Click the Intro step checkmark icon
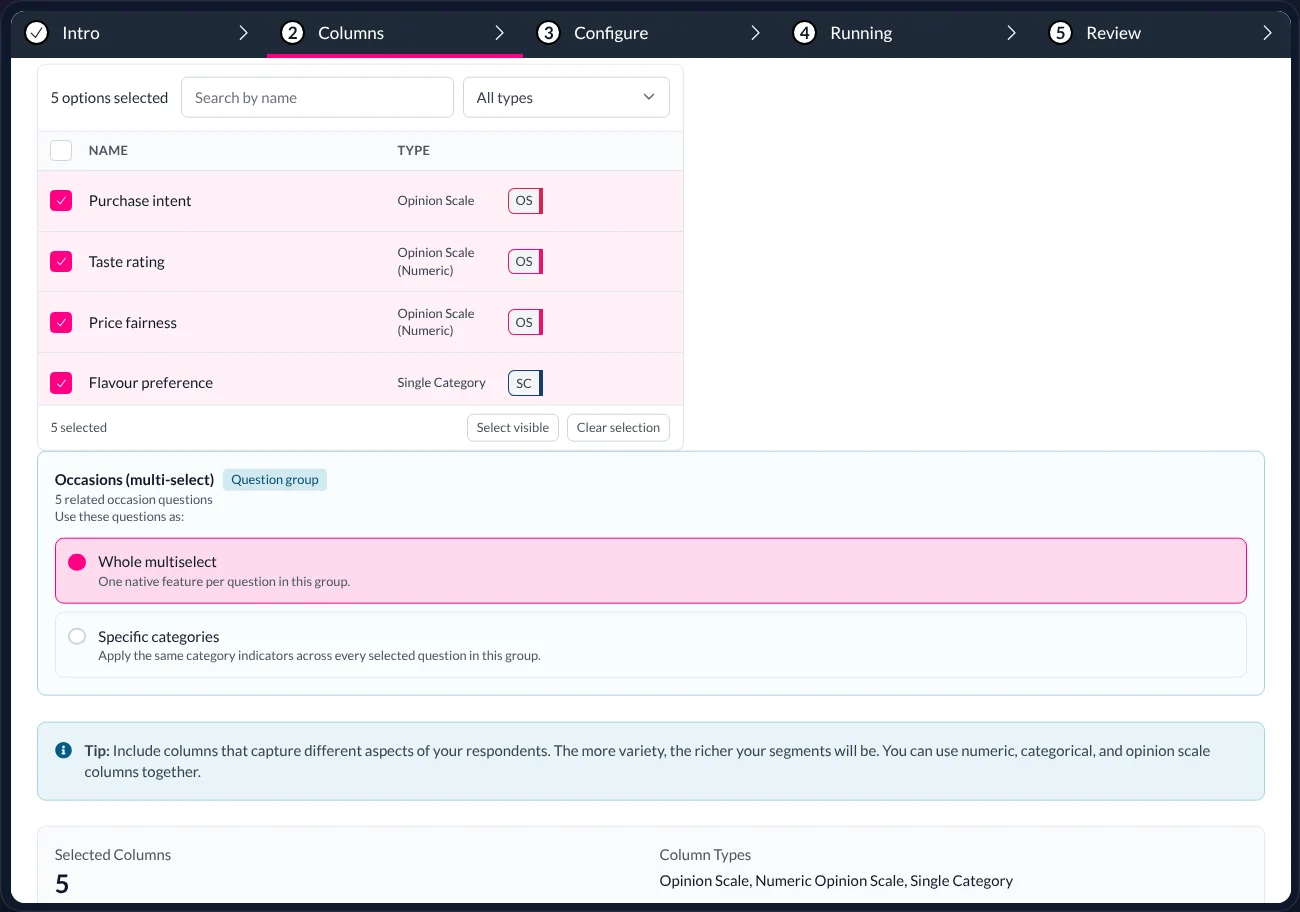1300x912 pixels. click(x=36, y=33)
